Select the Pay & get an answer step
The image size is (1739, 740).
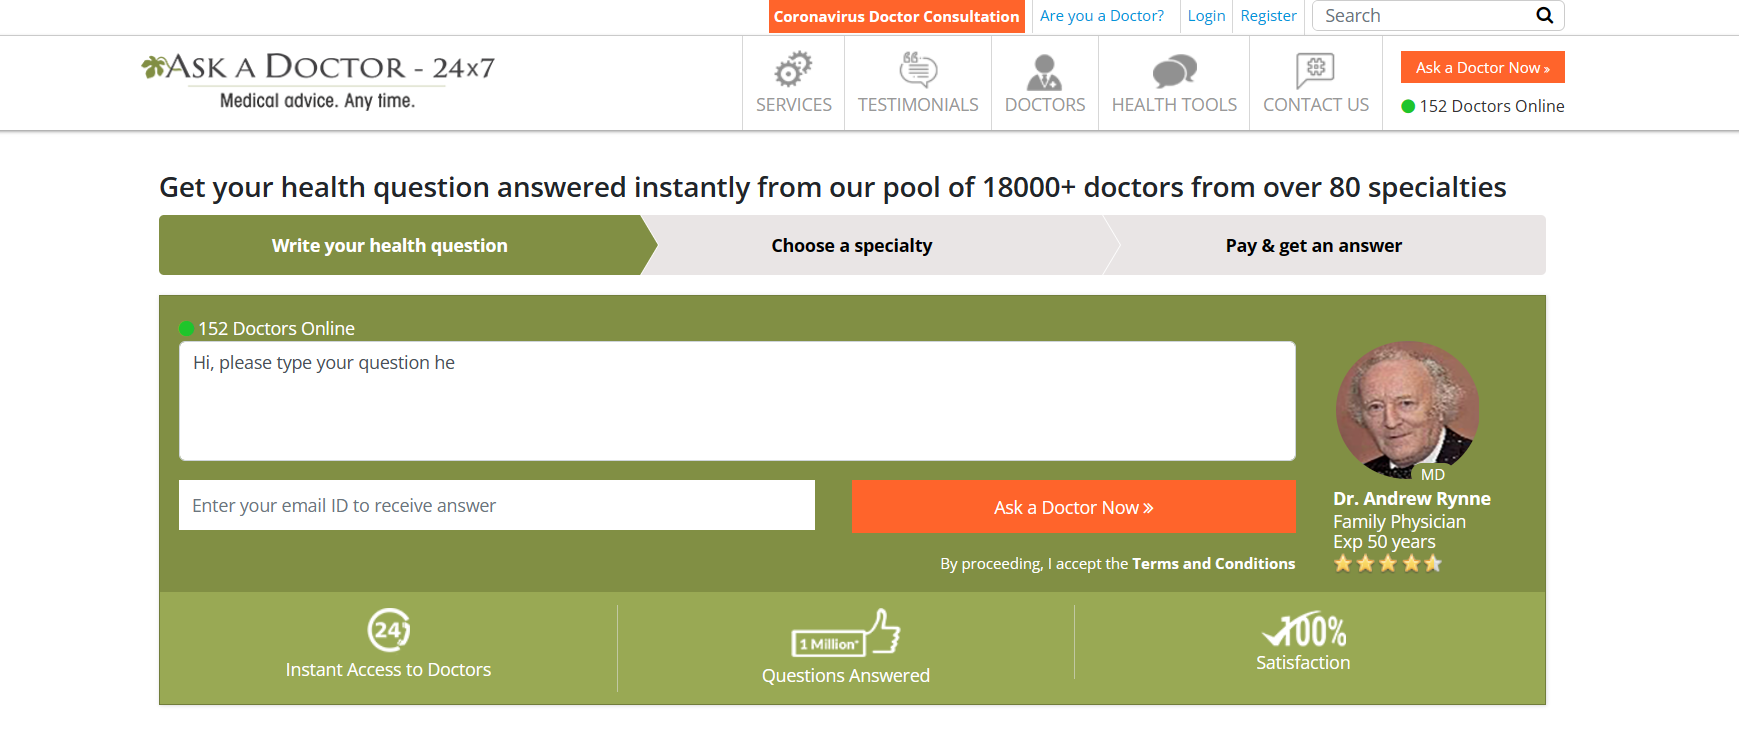(x=1313, y=245)
